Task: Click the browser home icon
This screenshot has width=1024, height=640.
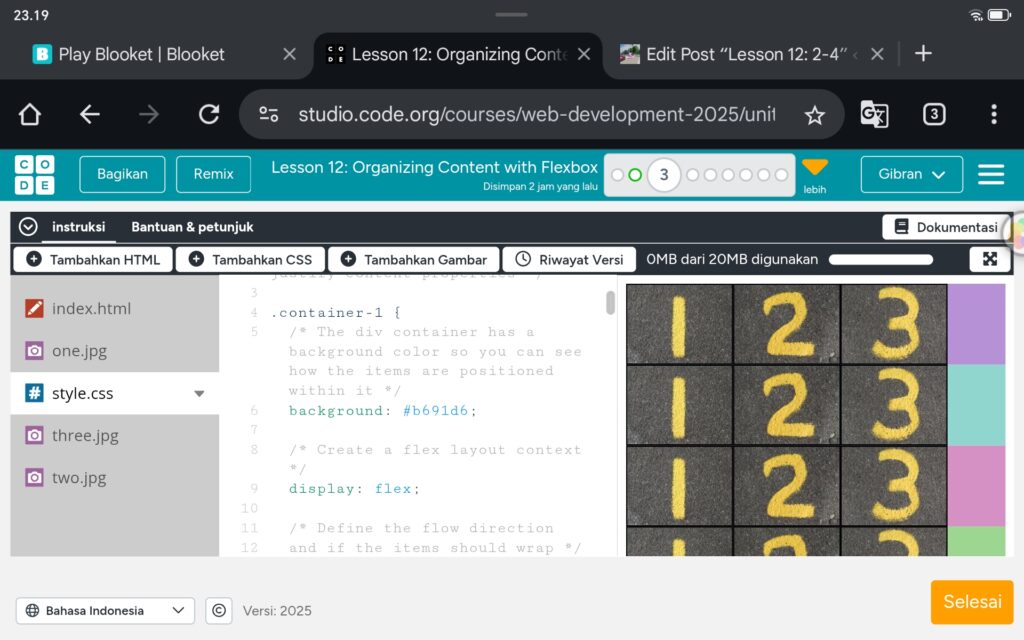Action: 30,114
